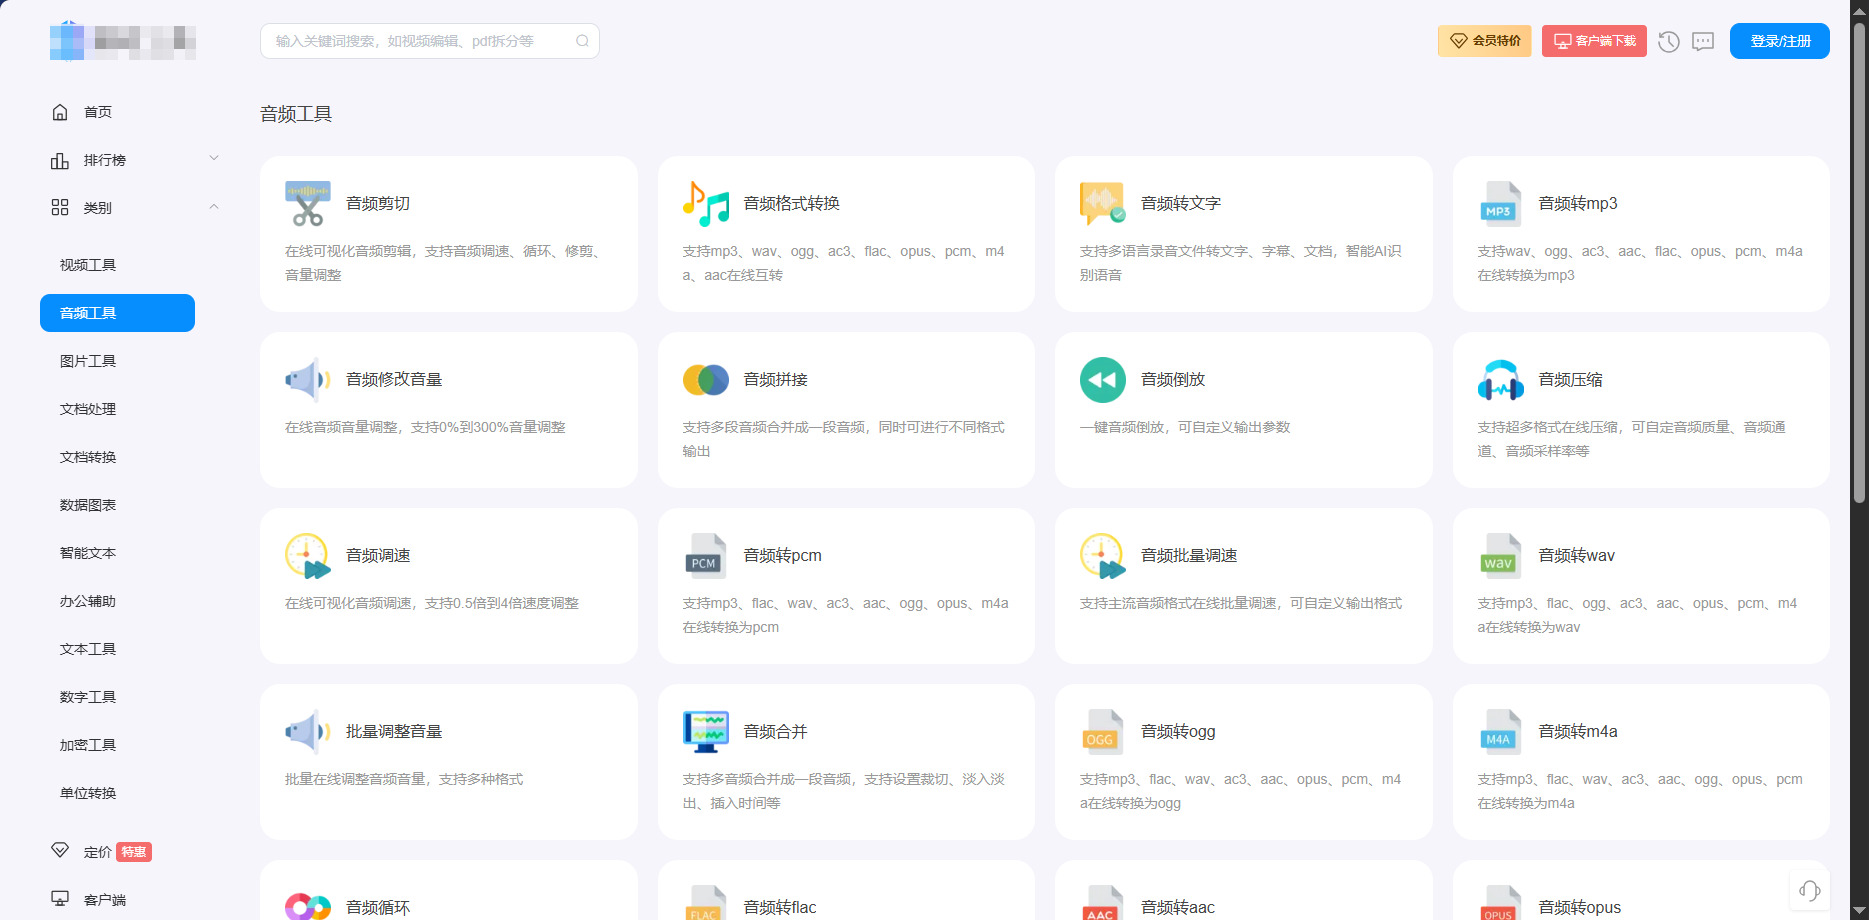Open the 音频转文字 waveform icon
Viewport: 1869px width, 920px height.
(1103, 204)
